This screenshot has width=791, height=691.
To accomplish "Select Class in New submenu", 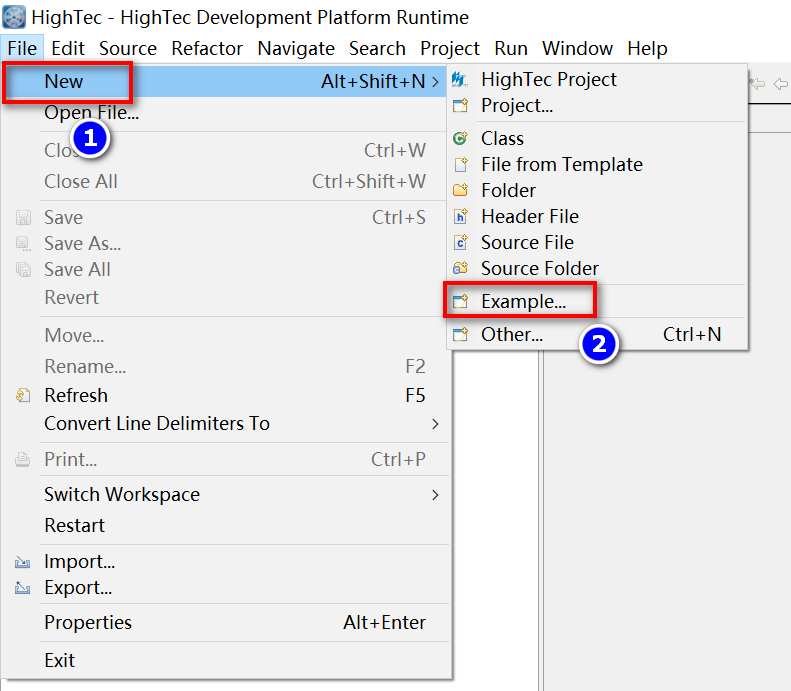I will point(597,138).
